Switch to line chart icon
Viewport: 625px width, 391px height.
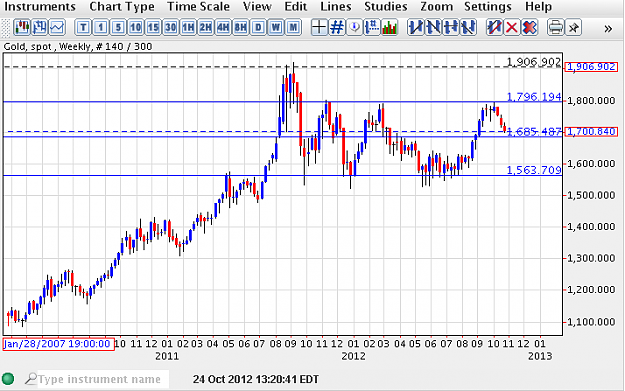(x=57, y=28)
